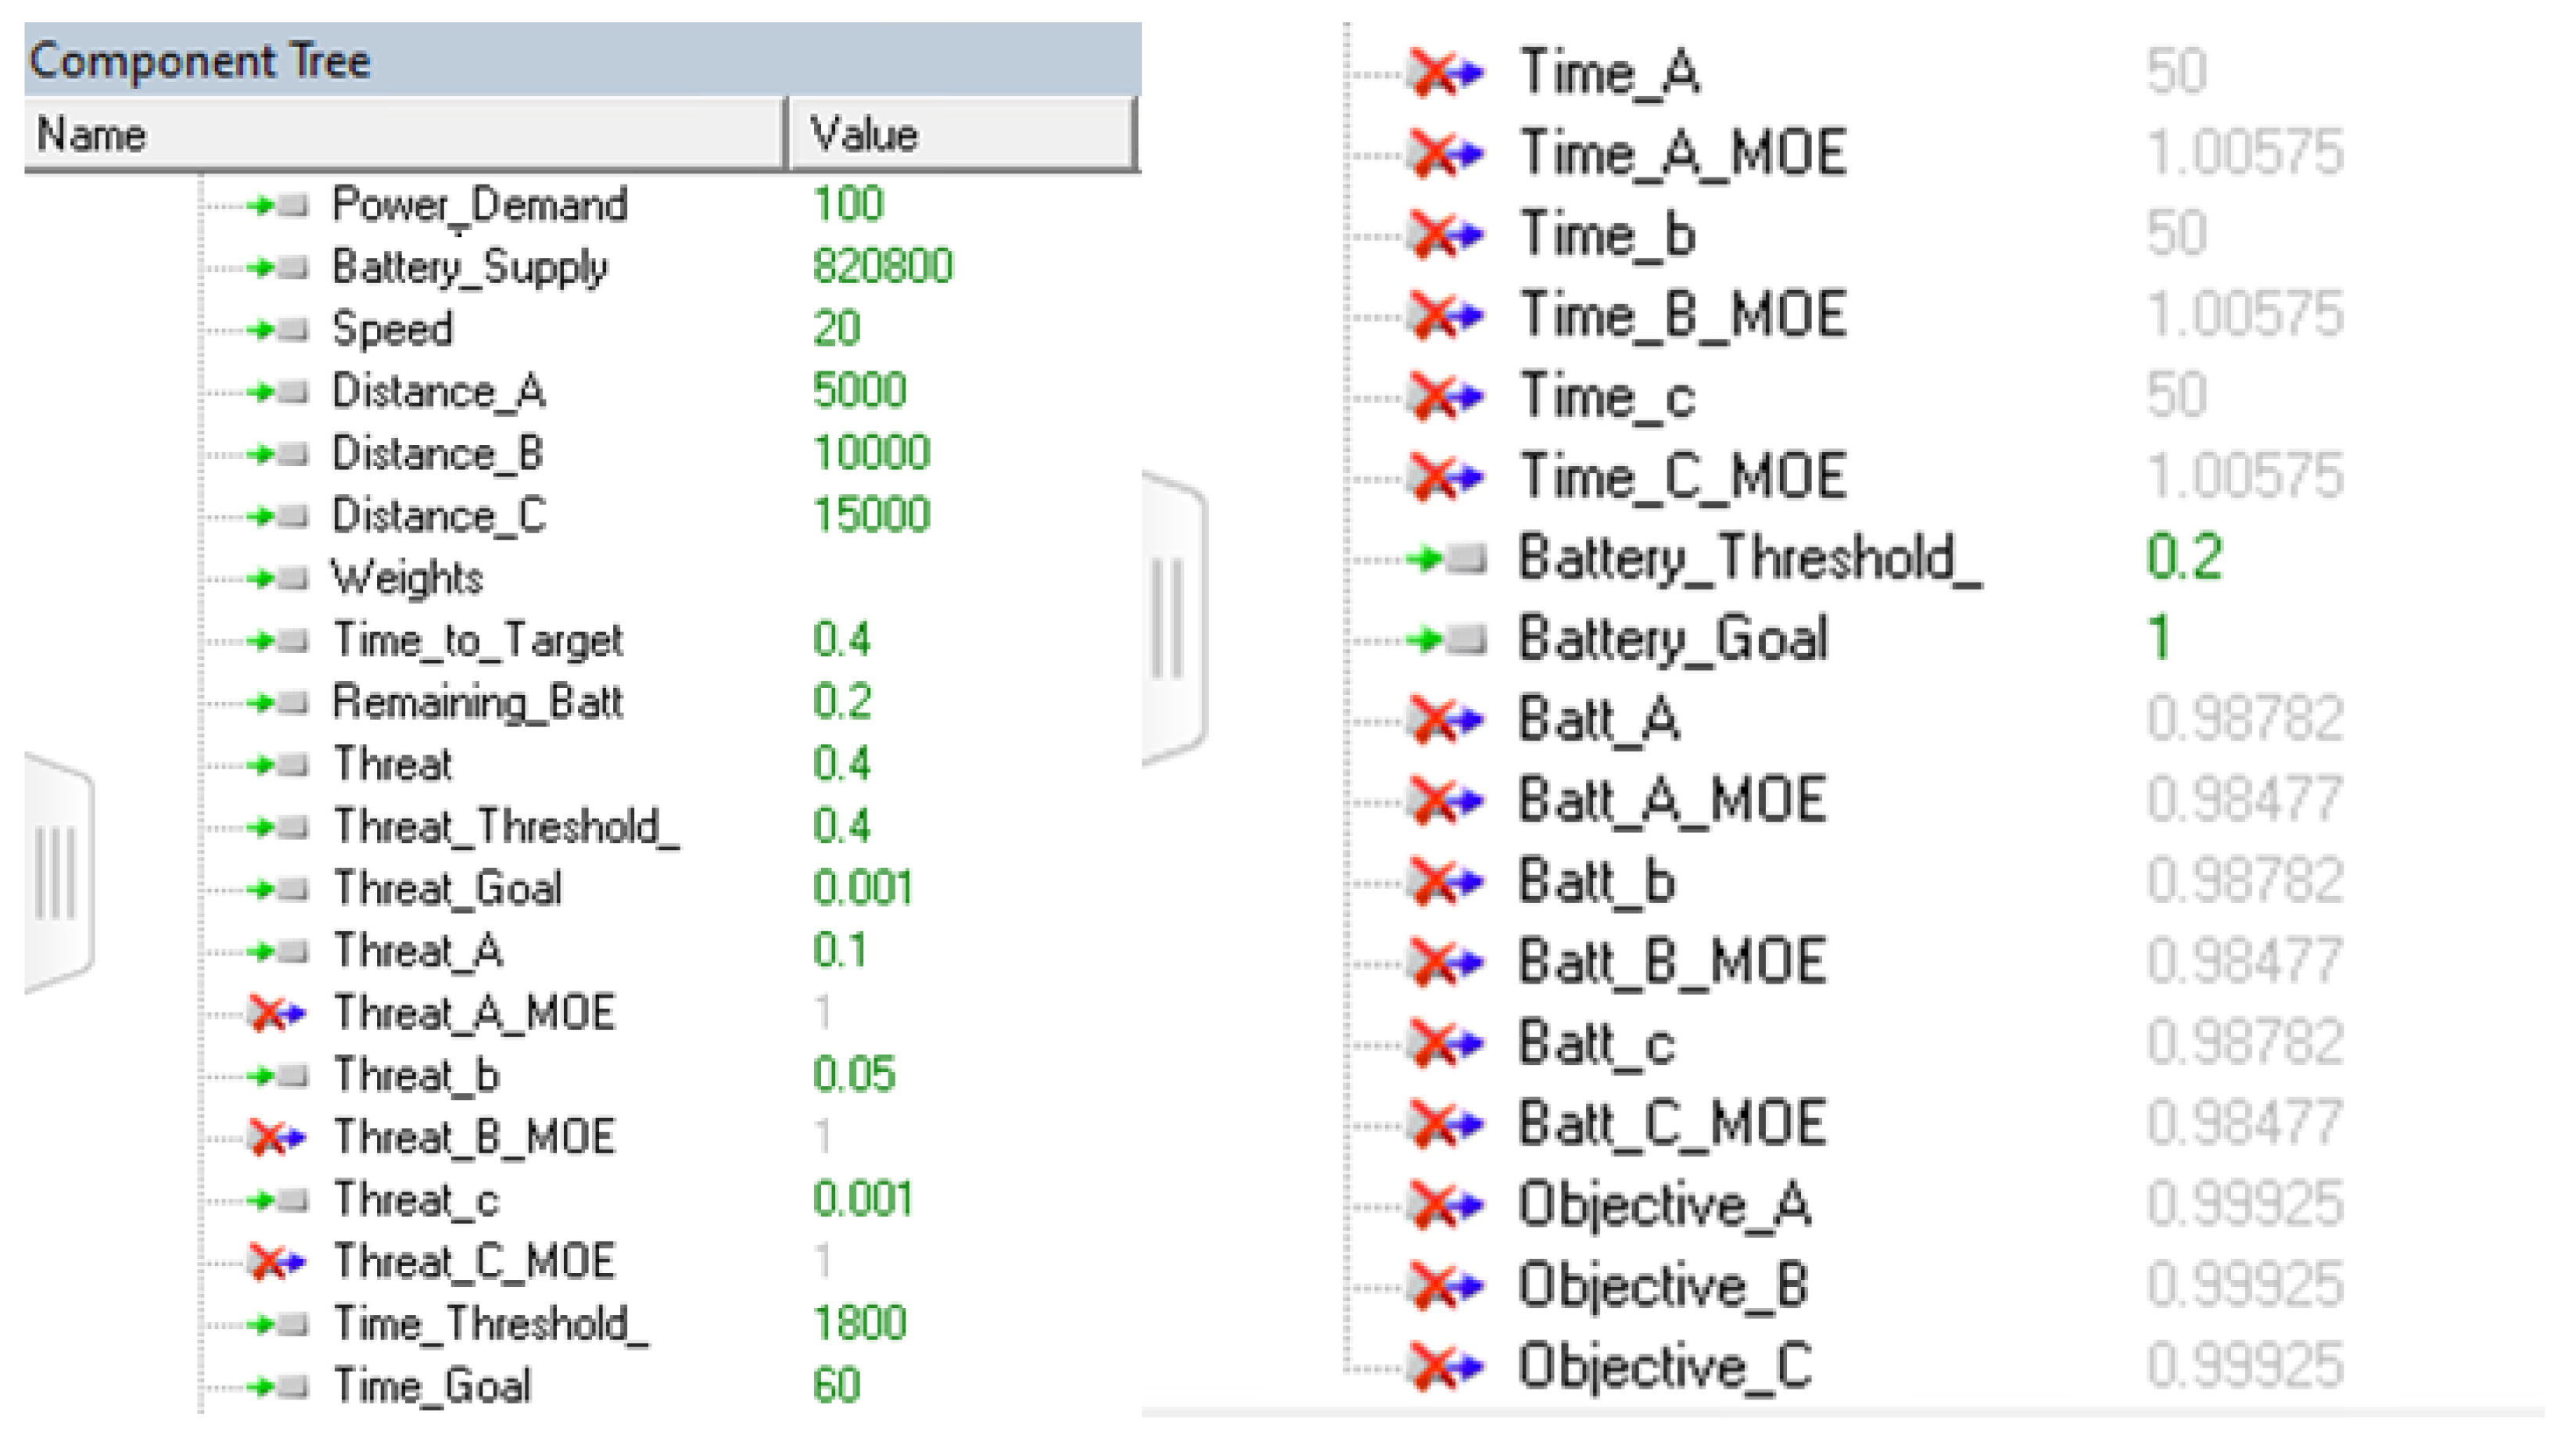Click the collapse handle left of the tree
The height and width of the screenshot is (1441, 2576).
58,872
